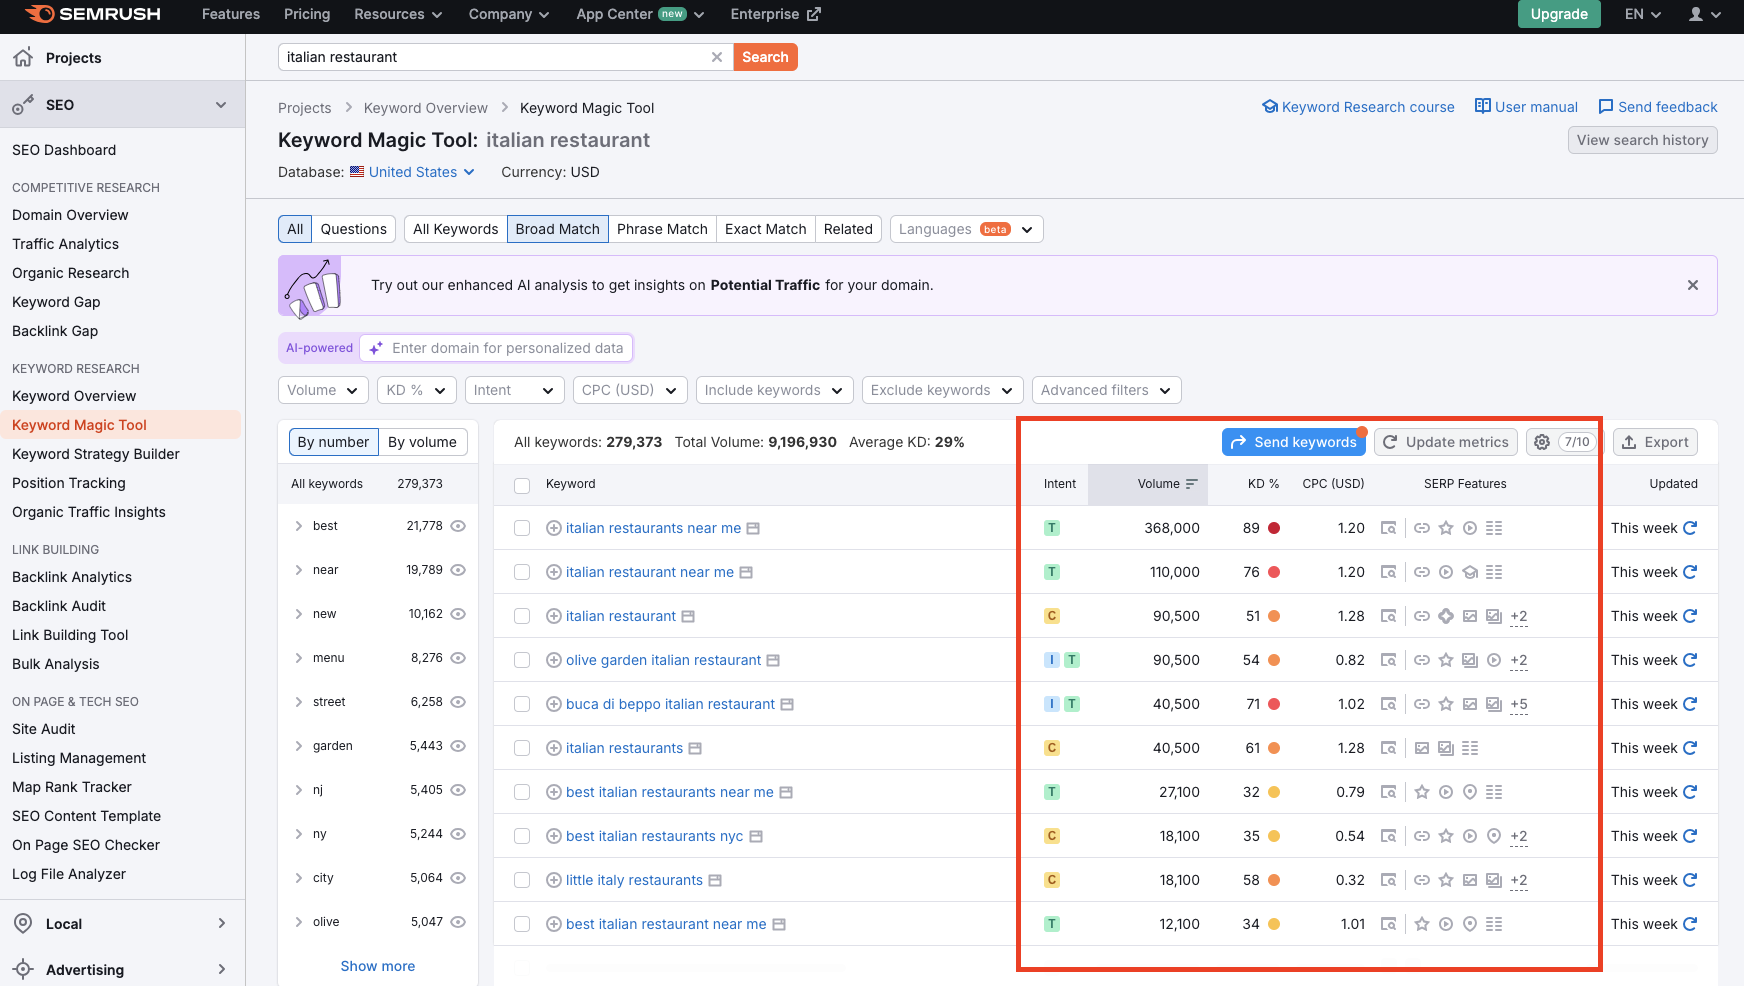Open the KD % filter dropdown
This screenshot has height=986, width=1744.
tap(417, 390)
